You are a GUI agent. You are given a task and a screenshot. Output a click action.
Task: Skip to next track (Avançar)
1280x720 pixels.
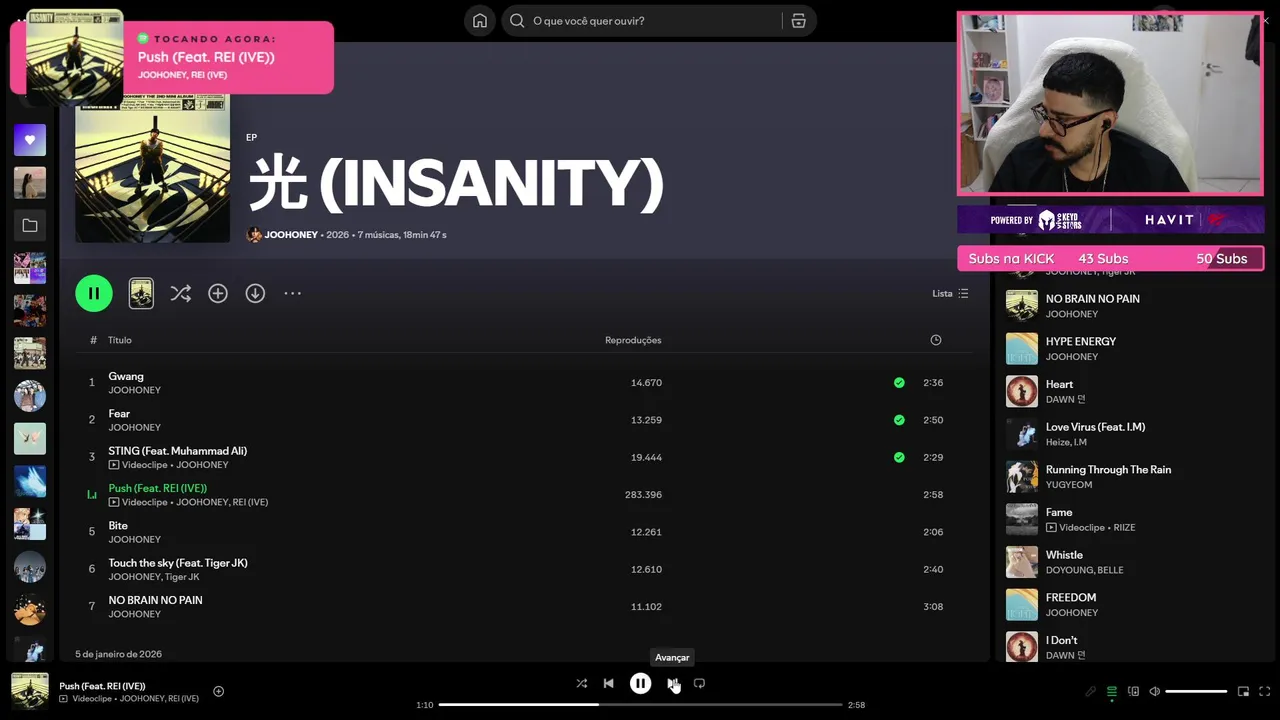coord(673,684)
